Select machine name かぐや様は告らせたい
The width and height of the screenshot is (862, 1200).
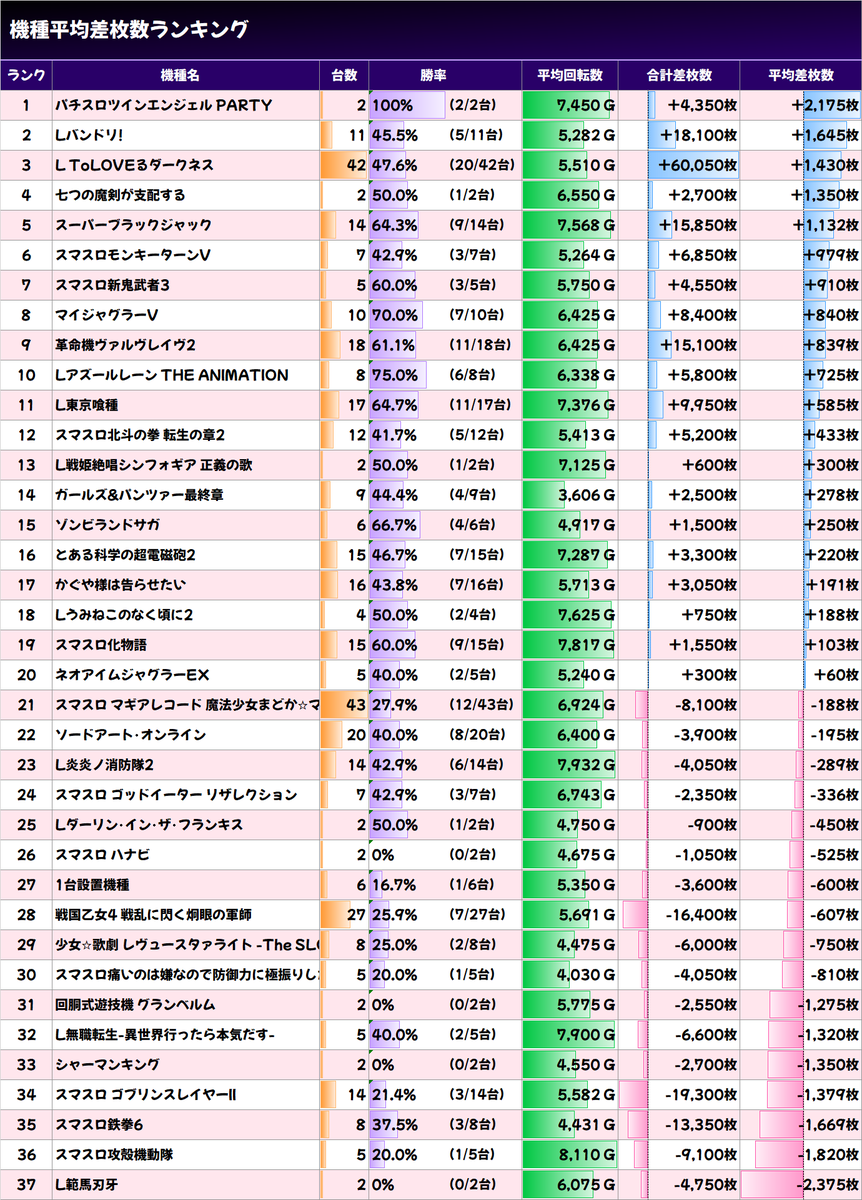click(120, 585)
